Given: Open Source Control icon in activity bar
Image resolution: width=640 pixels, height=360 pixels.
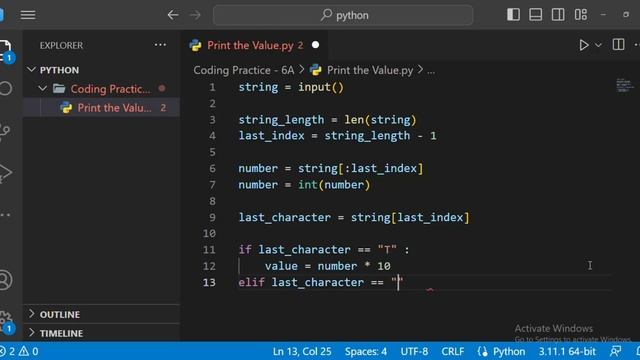Looking at the screenshot, I should [x=5, y=131].
